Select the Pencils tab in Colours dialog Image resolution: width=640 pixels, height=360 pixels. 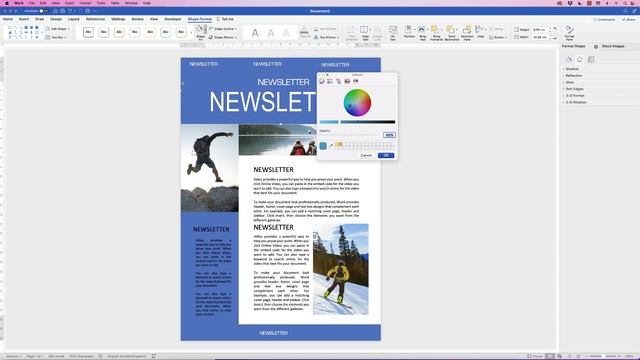(x=356, y=81)
